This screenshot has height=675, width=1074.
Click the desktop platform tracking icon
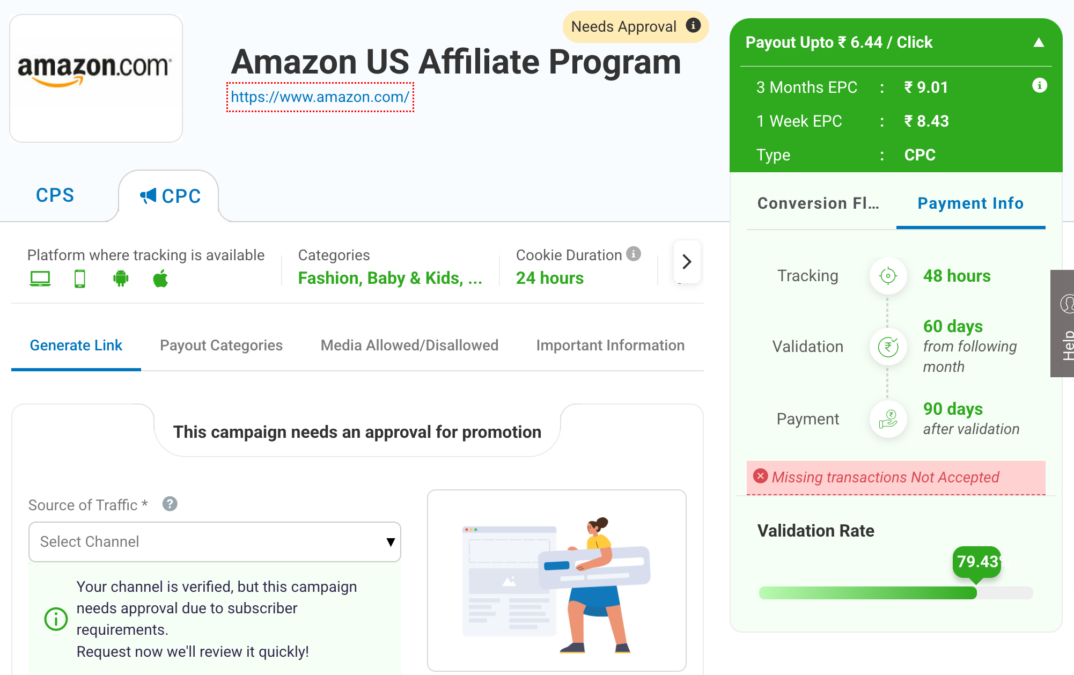point(40,279)
